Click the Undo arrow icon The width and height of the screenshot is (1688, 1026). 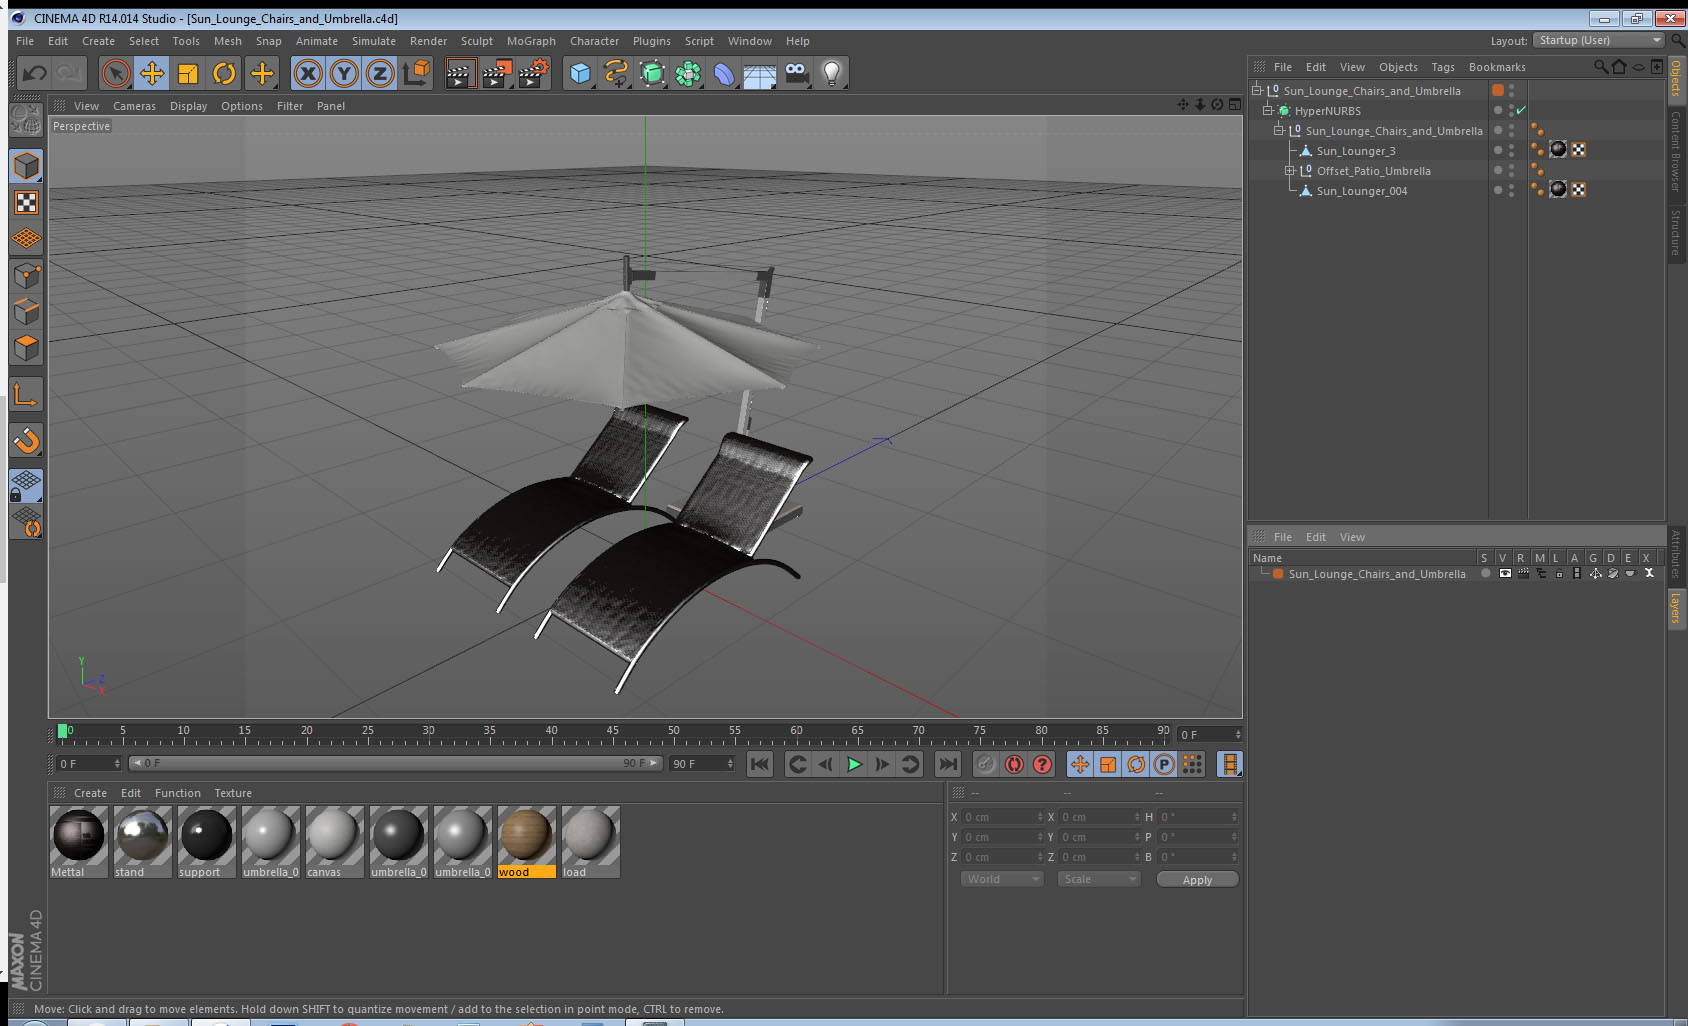pyautogui.click(x=35, y=73)
